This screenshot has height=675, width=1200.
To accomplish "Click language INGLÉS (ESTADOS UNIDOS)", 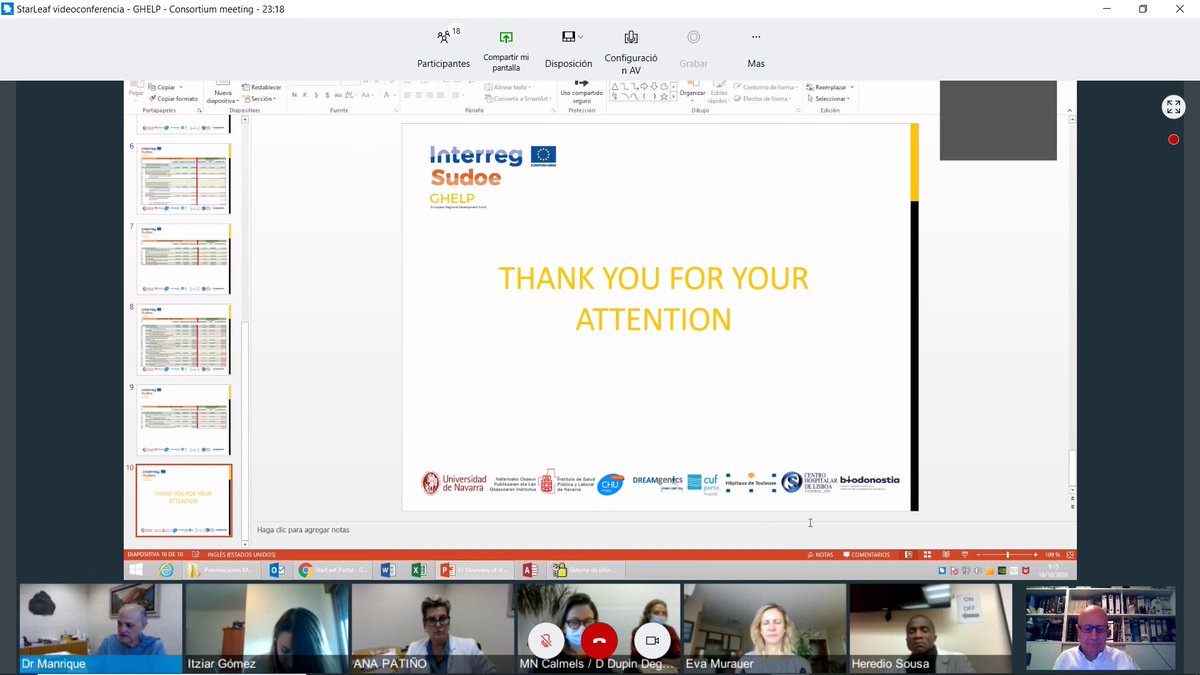I will pos(242,554).
